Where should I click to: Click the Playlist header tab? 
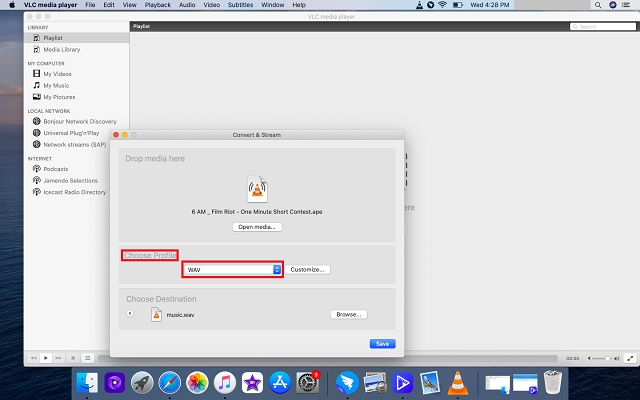(x=141, y=26)
